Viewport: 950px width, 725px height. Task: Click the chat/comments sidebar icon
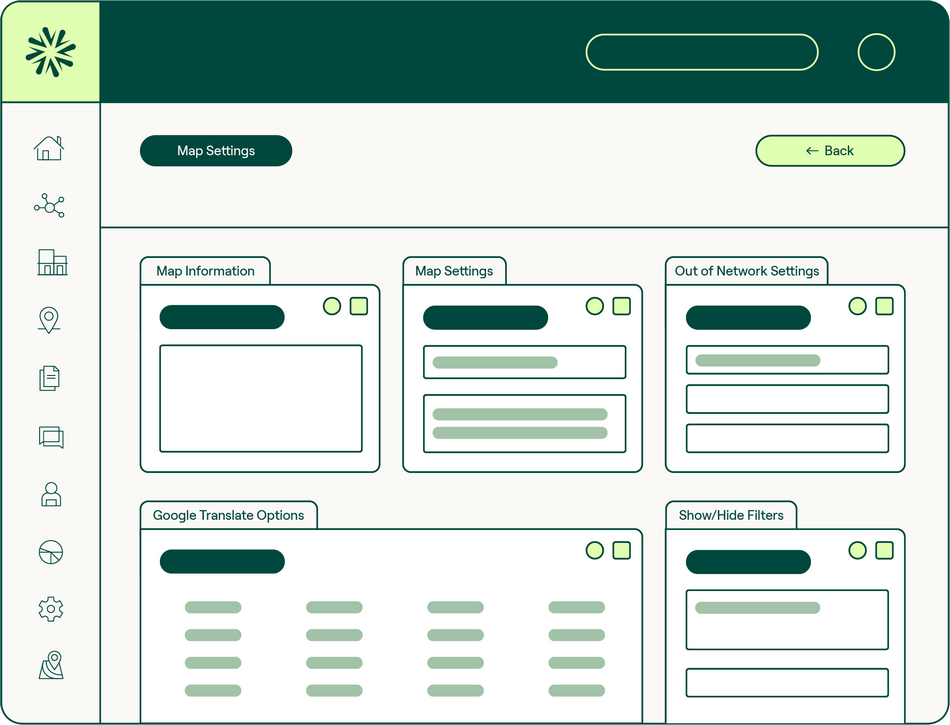point(50,437)
